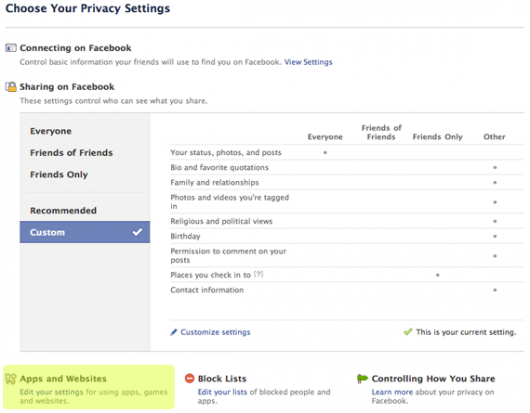The height and width of the screenshot is (413, 530).
Task: Click the [?] help mark after Places
Action: (259, 274)
